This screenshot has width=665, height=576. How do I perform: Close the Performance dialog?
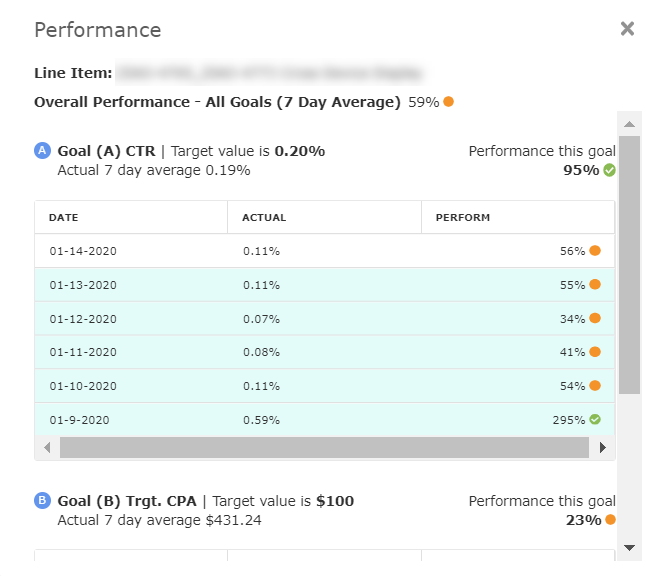click(x=627, y=29)
